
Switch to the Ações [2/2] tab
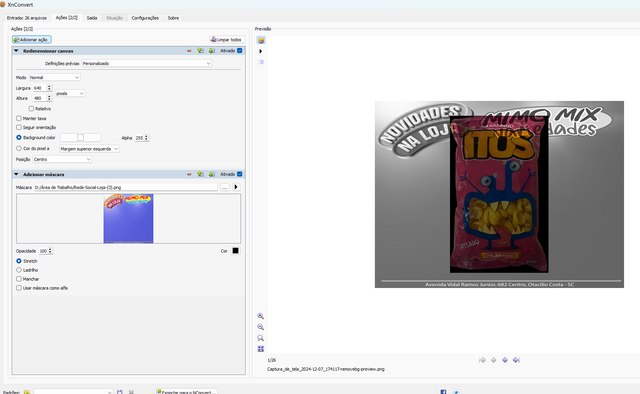coord(67,18)
